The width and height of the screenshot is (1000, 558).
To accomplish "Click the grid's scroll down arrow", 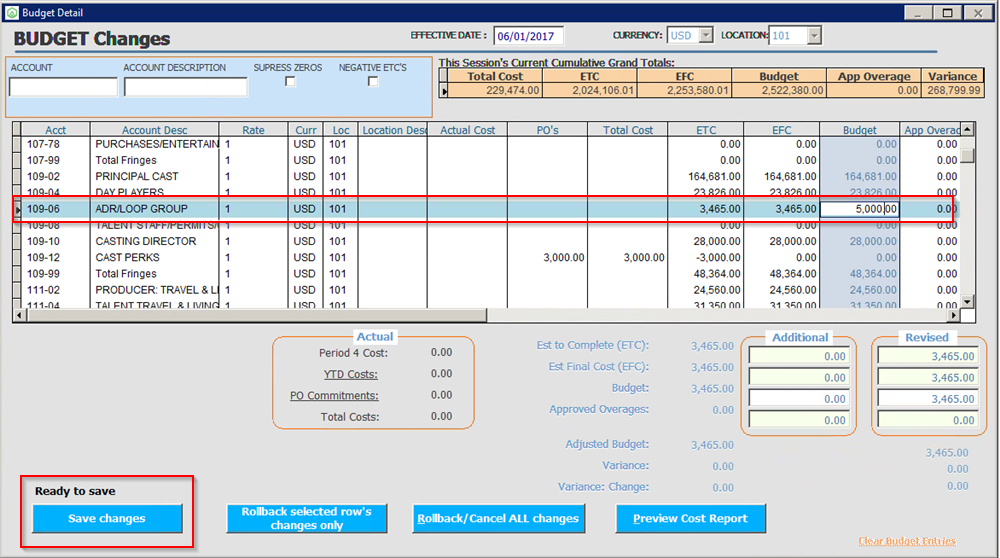I will (967, 302).
